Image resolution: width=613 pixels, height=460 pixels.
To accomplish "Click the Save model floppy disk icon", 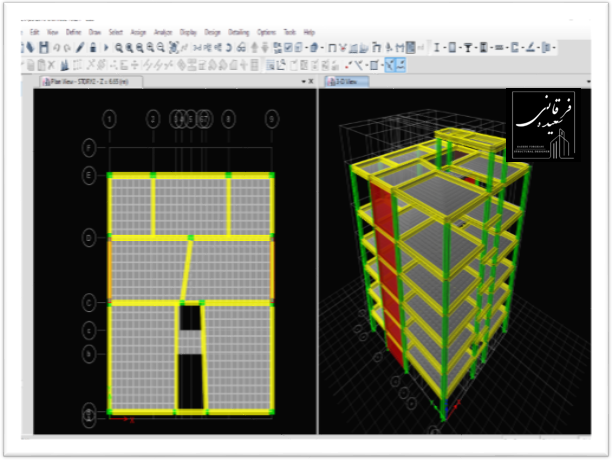I will [43, 47].
